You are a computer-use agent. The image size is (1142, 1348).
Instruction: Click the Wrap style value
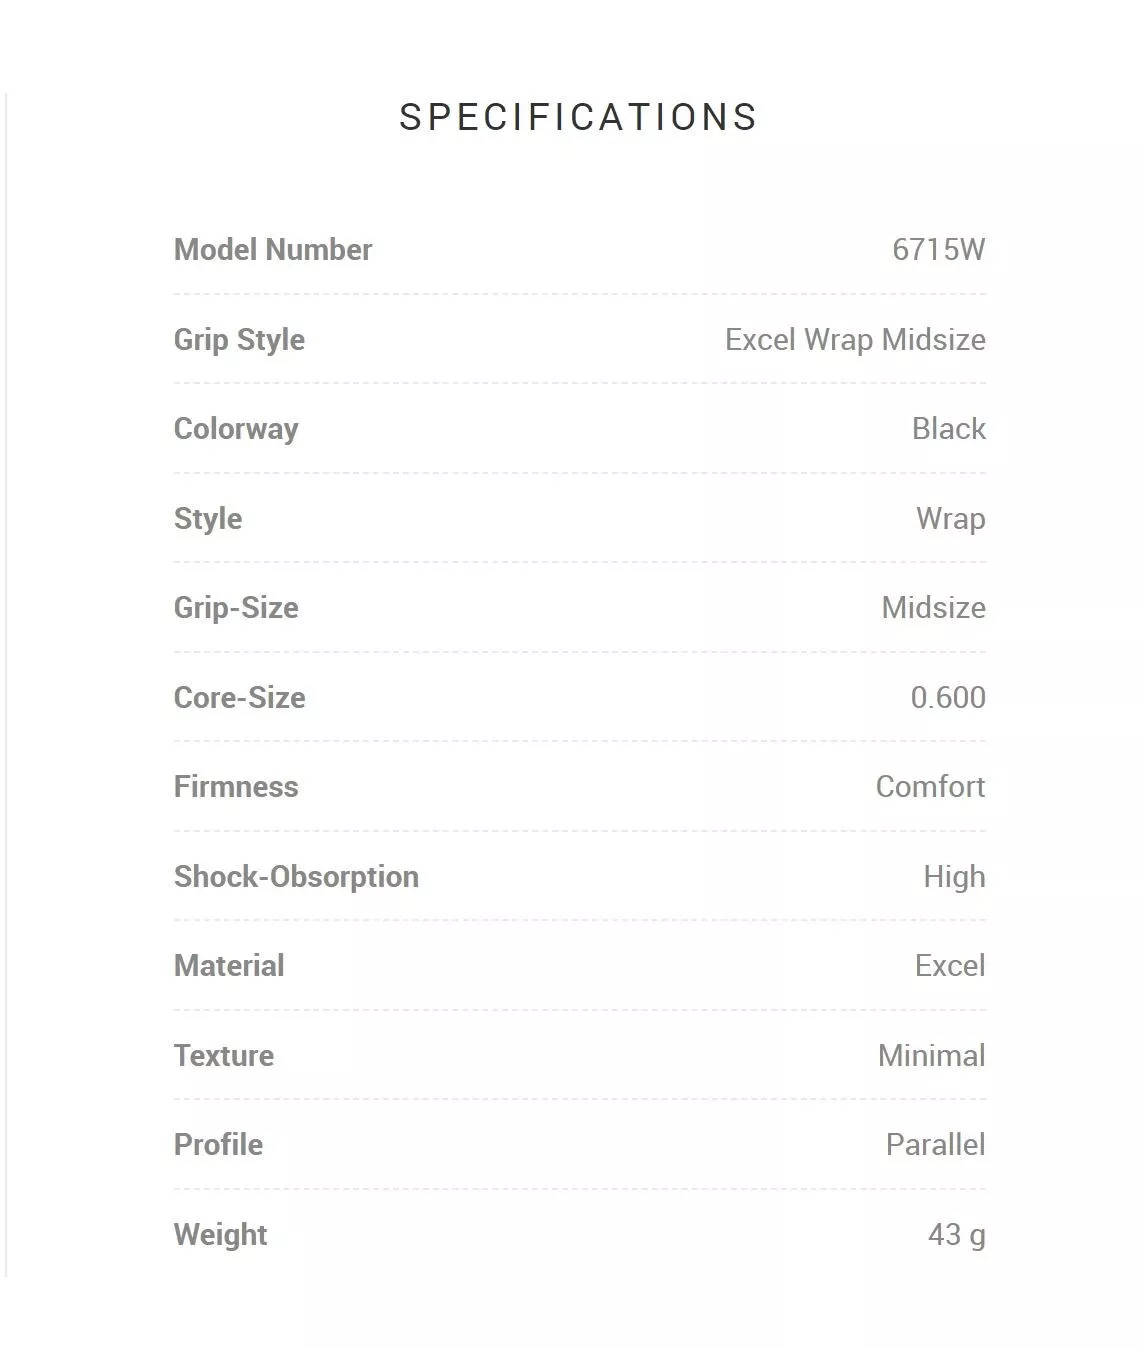(950, 518)
